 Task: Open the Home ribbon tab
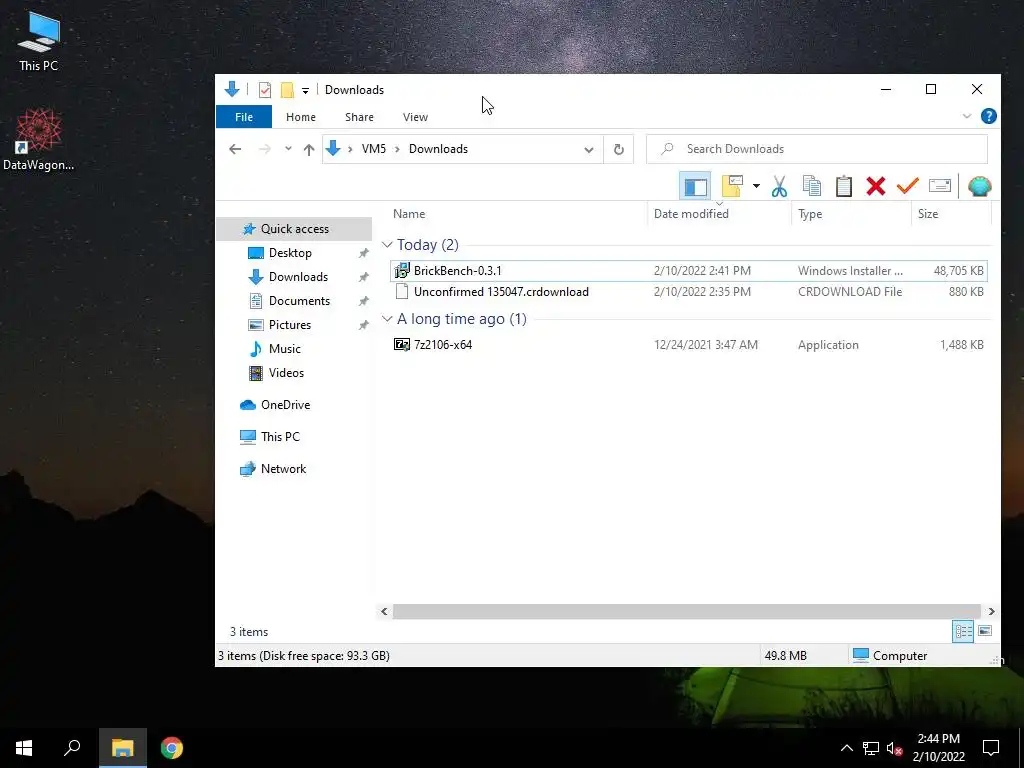[300, 117]
